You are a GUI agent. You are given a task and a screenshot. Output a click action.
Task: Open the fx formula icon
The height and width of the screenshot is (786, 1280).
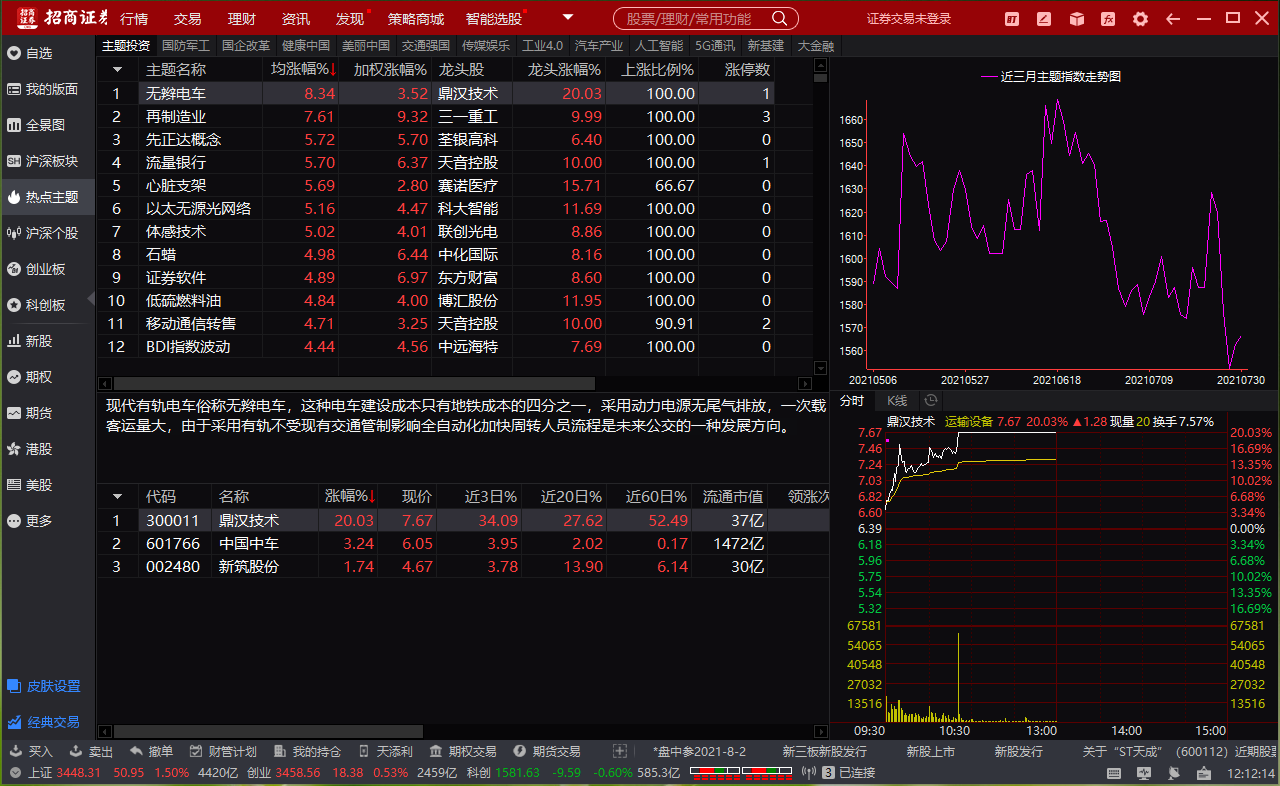[1108, 19]
